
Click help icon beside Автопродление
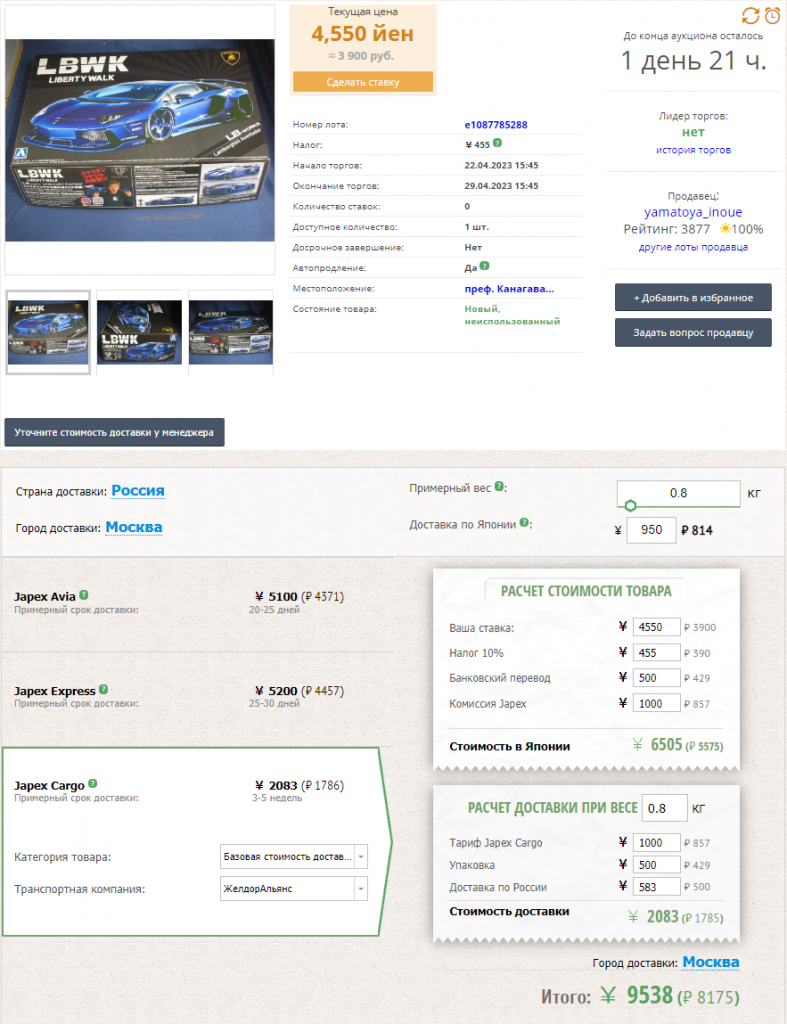click(x=484, y=267)
